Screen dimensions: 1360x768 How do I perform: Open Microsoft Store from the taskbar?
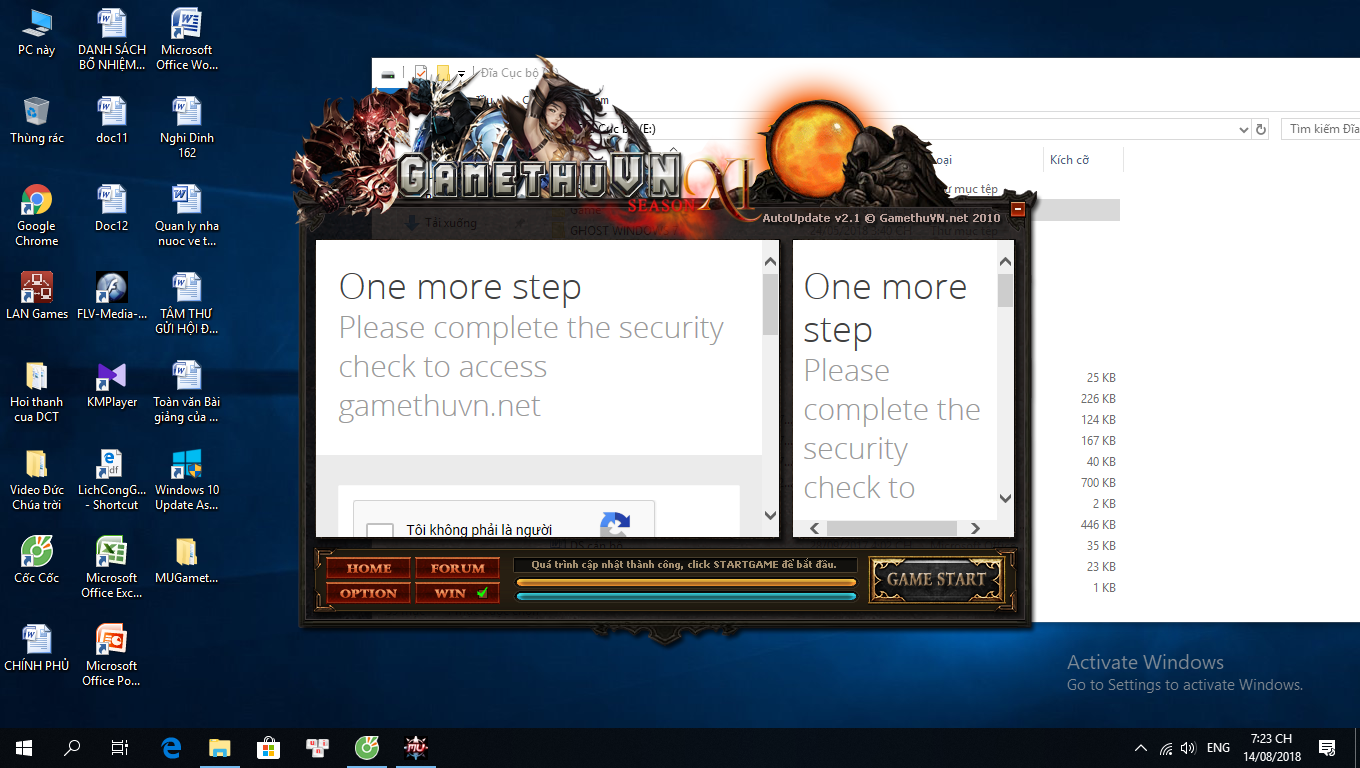point(268,747)
